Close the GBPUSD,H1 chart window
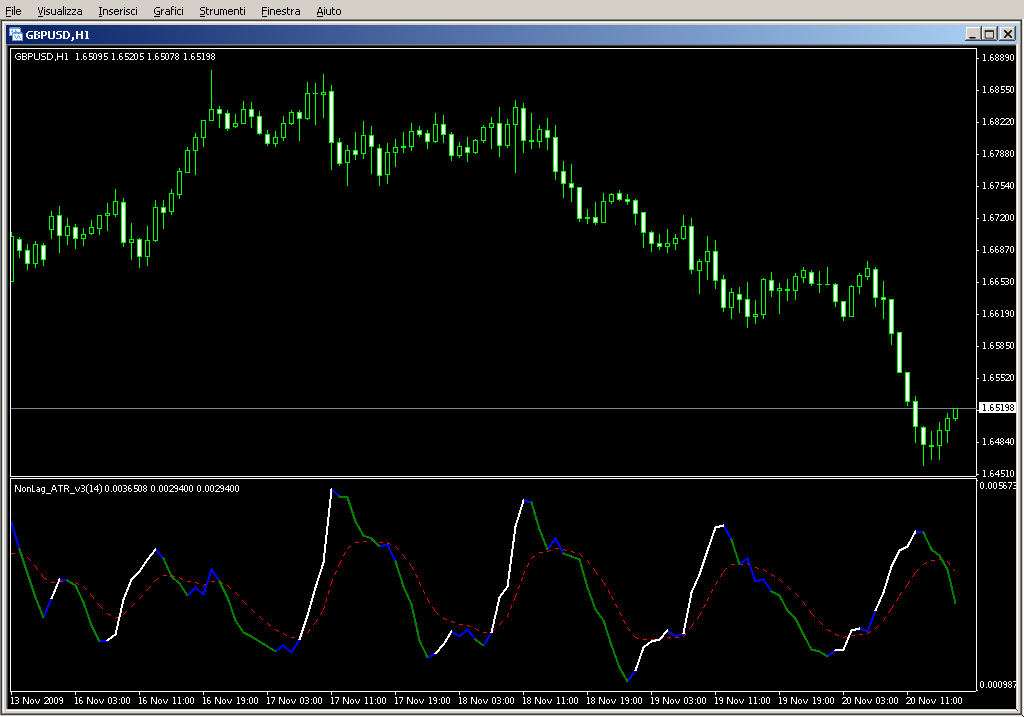The width and height of the screenshot is (1024, 717). coord(1008,34)
